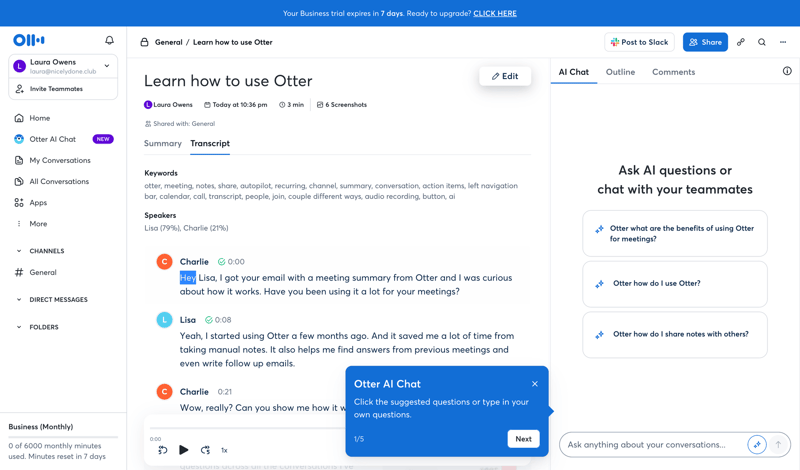This screenshot has width=800, height=470.
Task: Go to Home in sidebar
Action: tap(40, 118)
